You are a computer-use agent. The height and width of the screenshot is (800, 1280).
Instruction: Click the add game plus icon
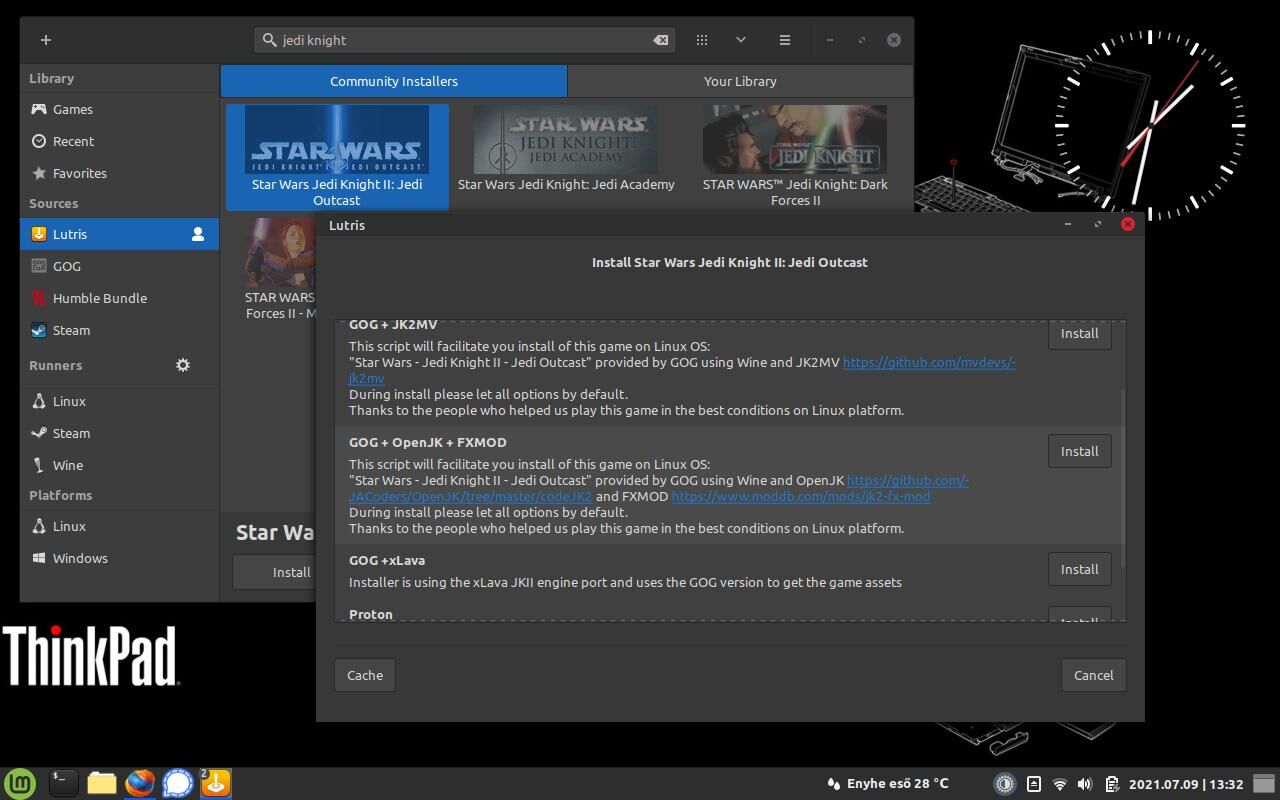46,40
